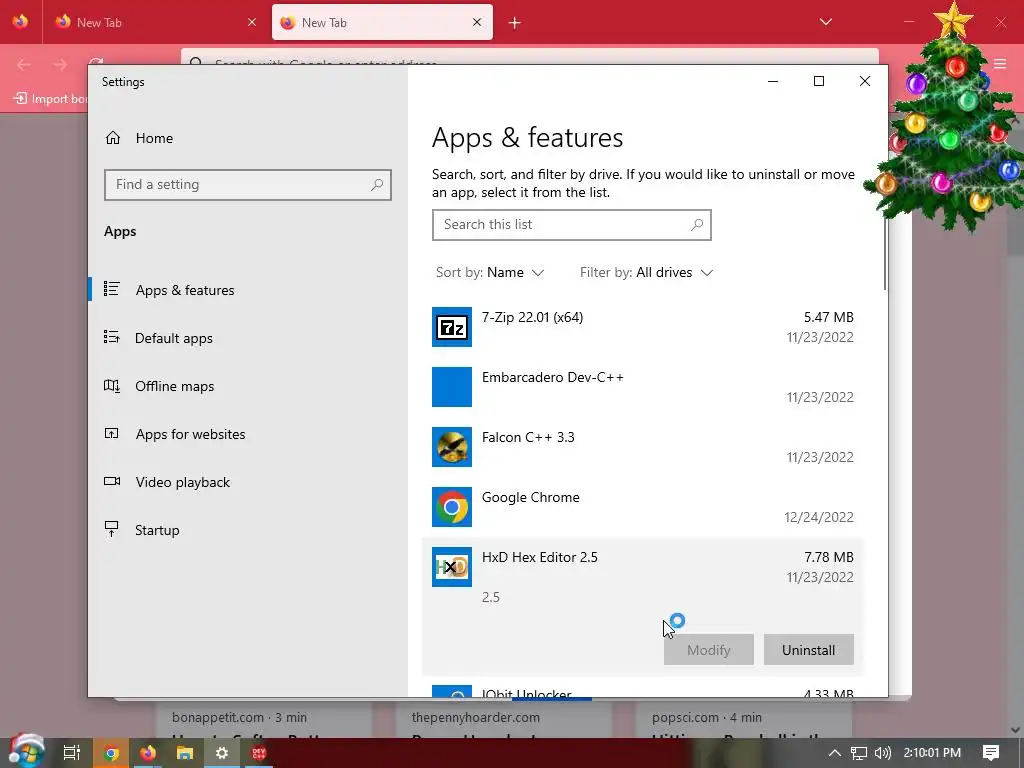The image size is (1024, 768).
Task: Click the greyed Modify button
Action: pyautogui.click(x=709, y=650)
